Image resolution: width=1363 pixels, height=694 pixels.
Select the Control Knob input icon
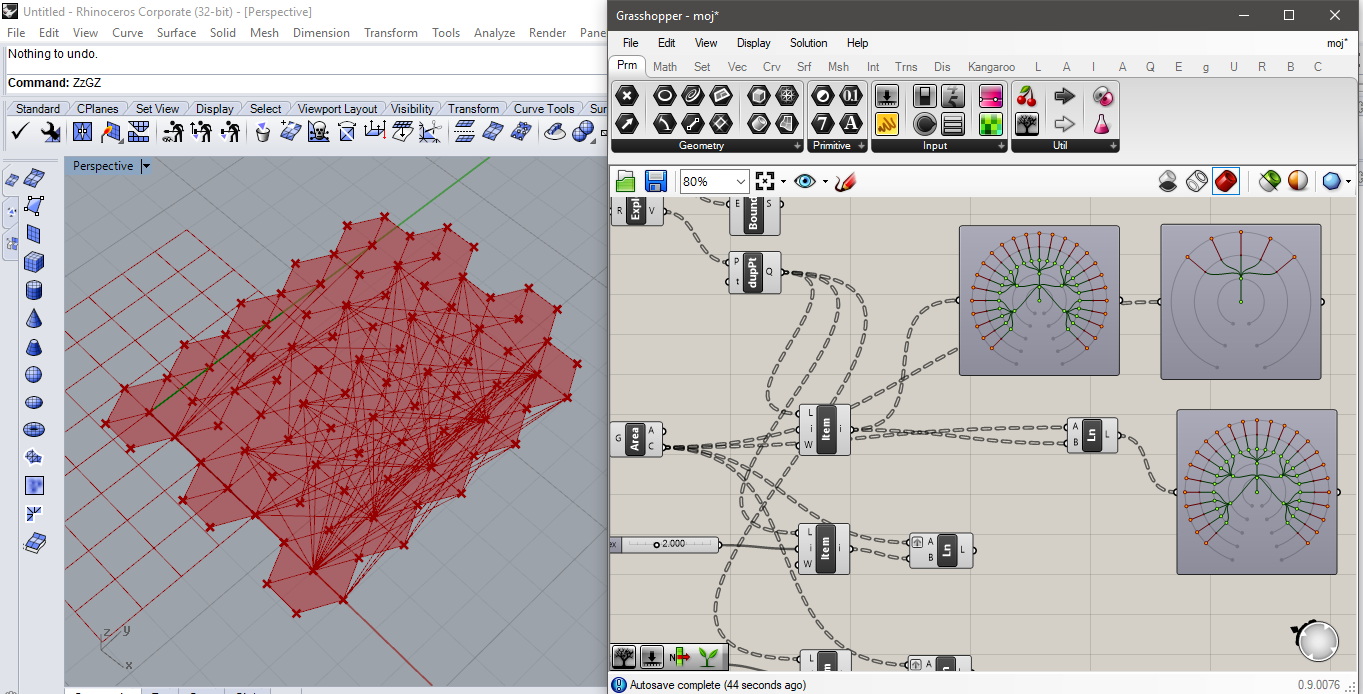click(925, 124)
